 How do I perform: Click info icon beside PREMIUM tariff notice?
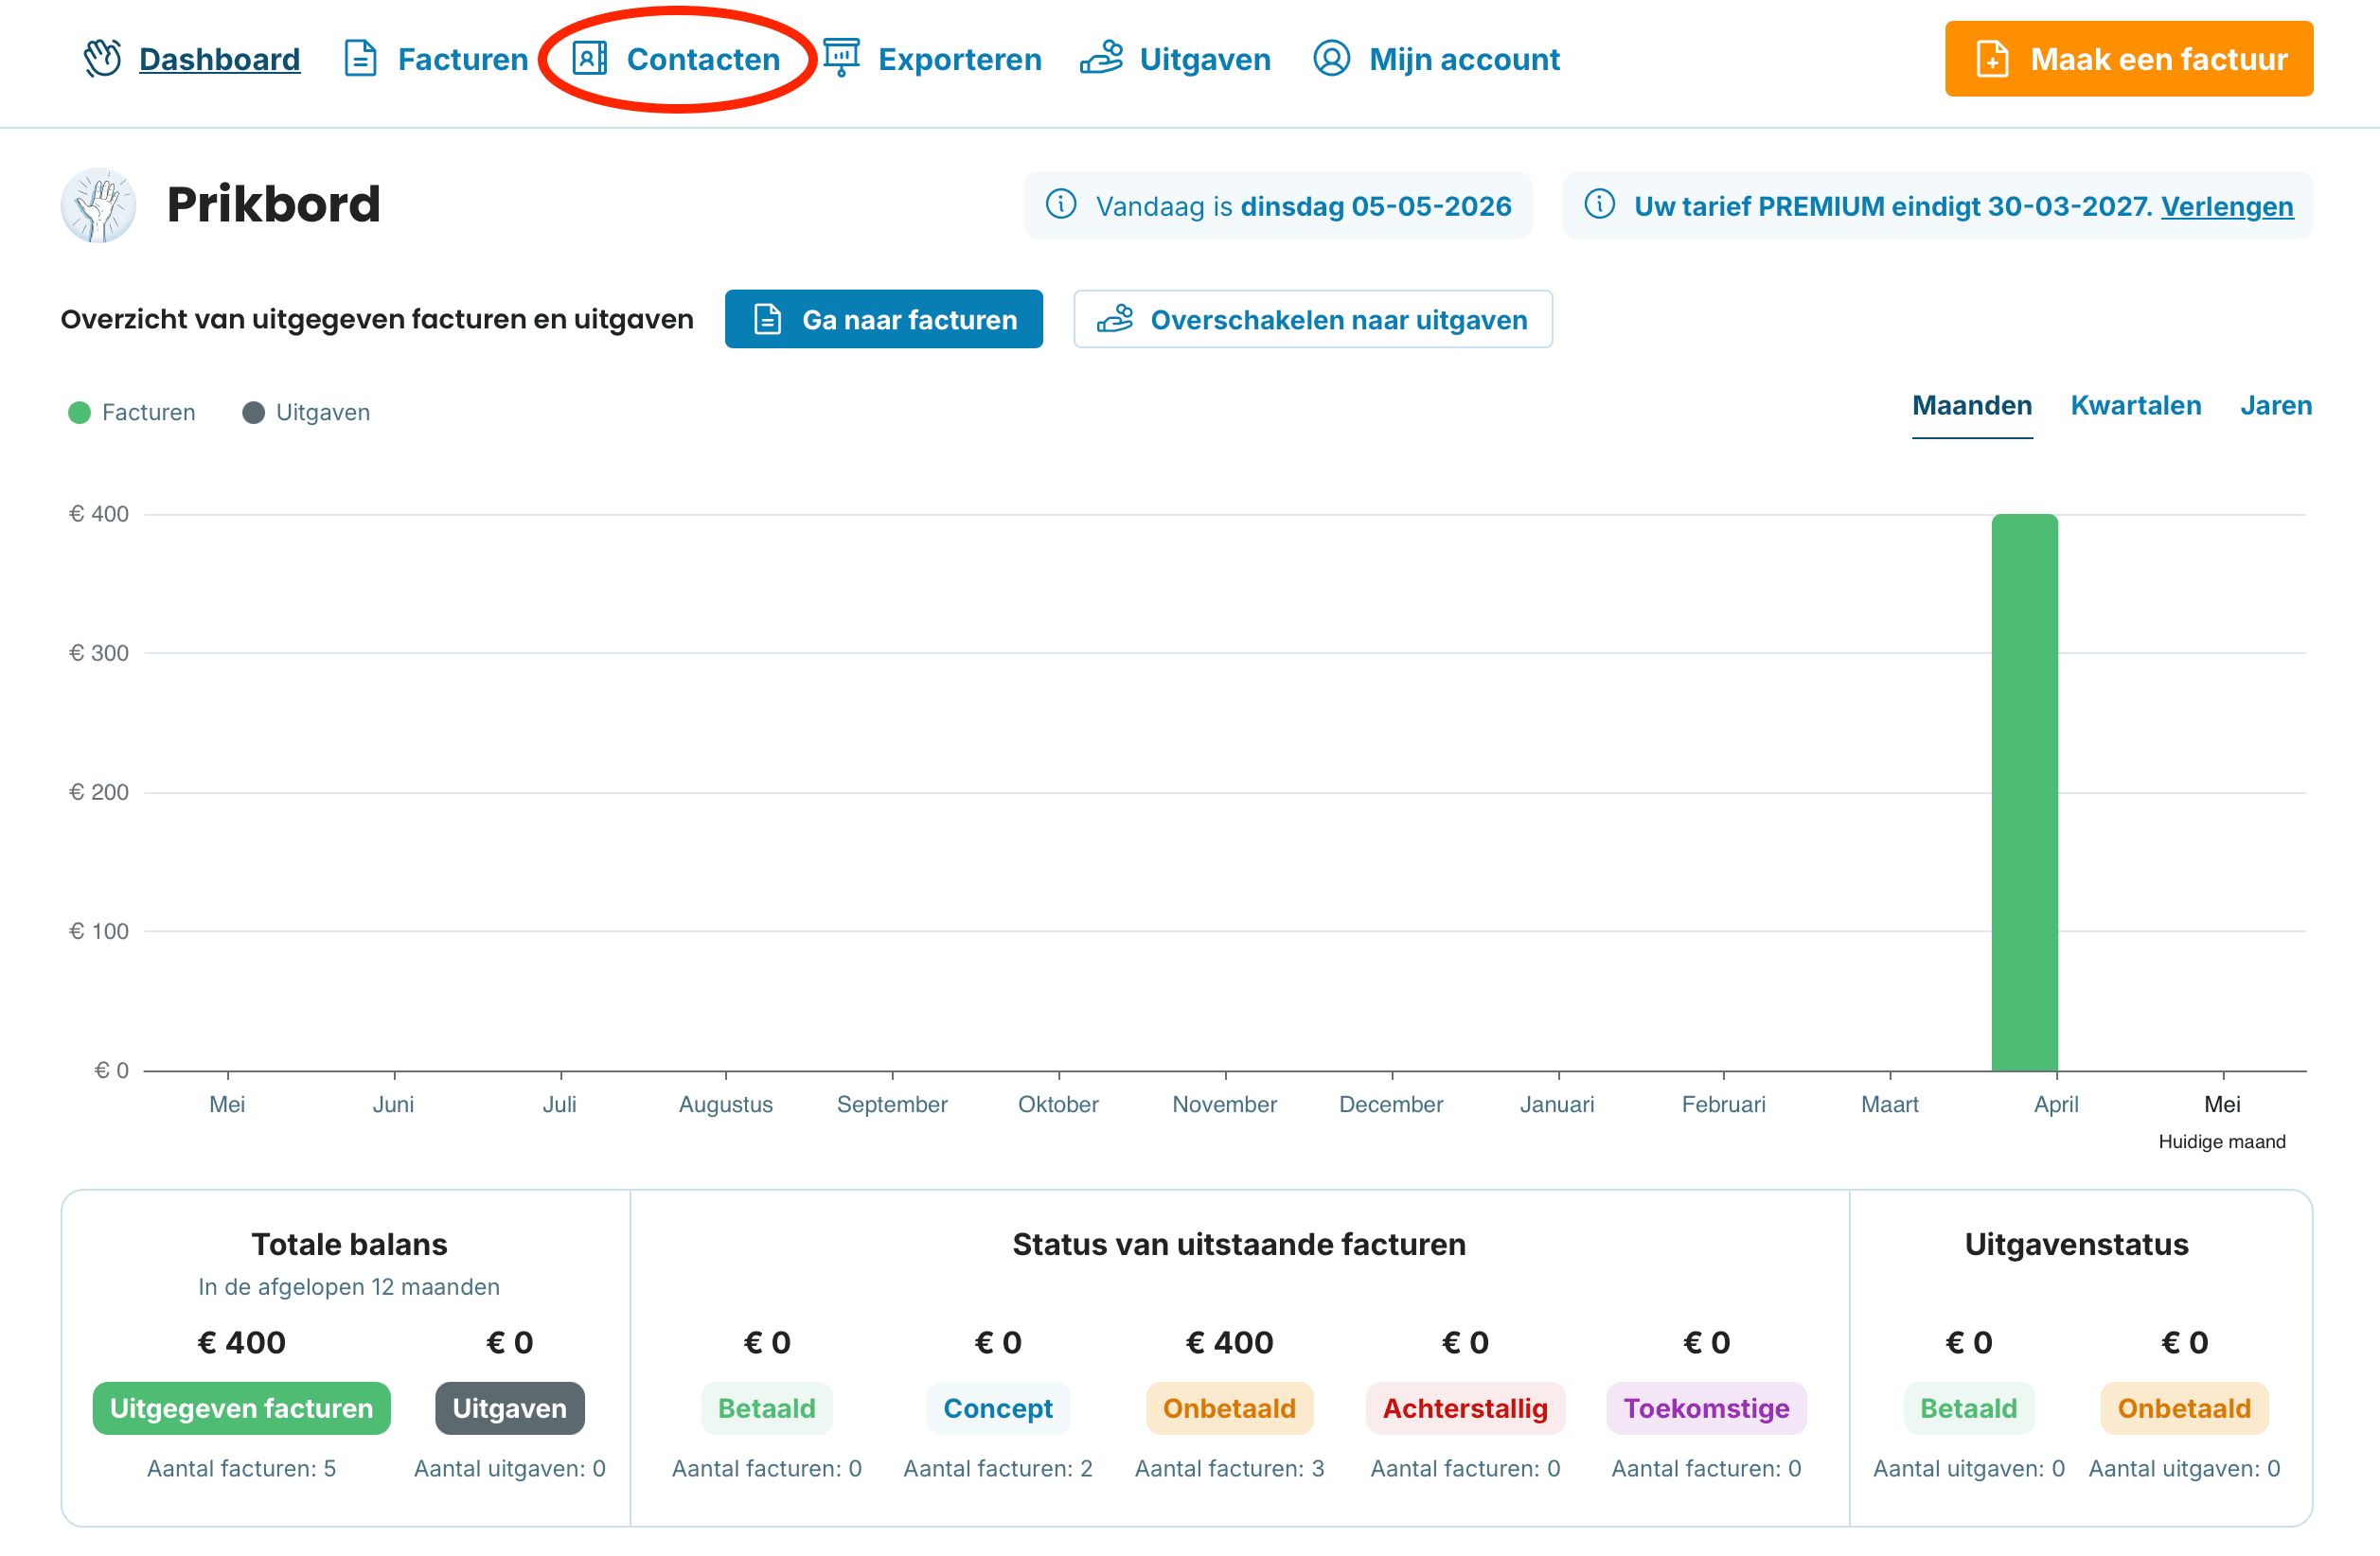point(1600,205)
